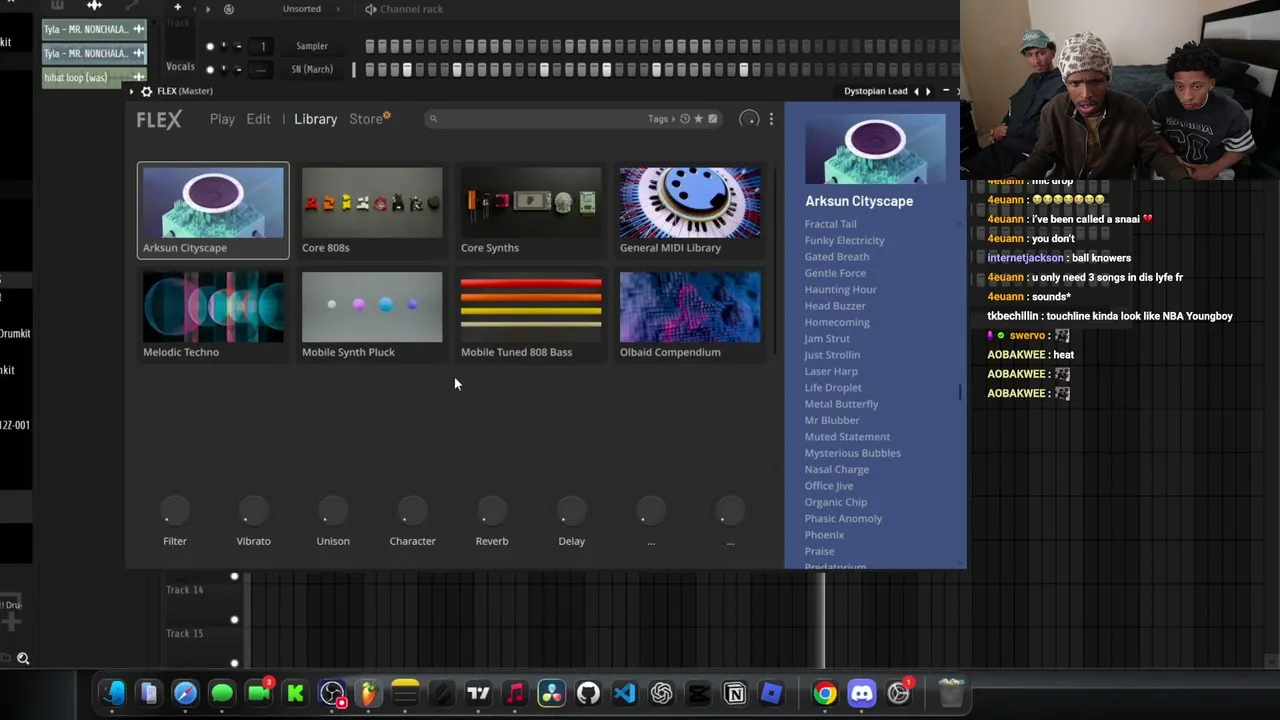This screenshot has width=1280, height=720.
Task: Launch Safari from the Dock
Action: click(185, 693)
